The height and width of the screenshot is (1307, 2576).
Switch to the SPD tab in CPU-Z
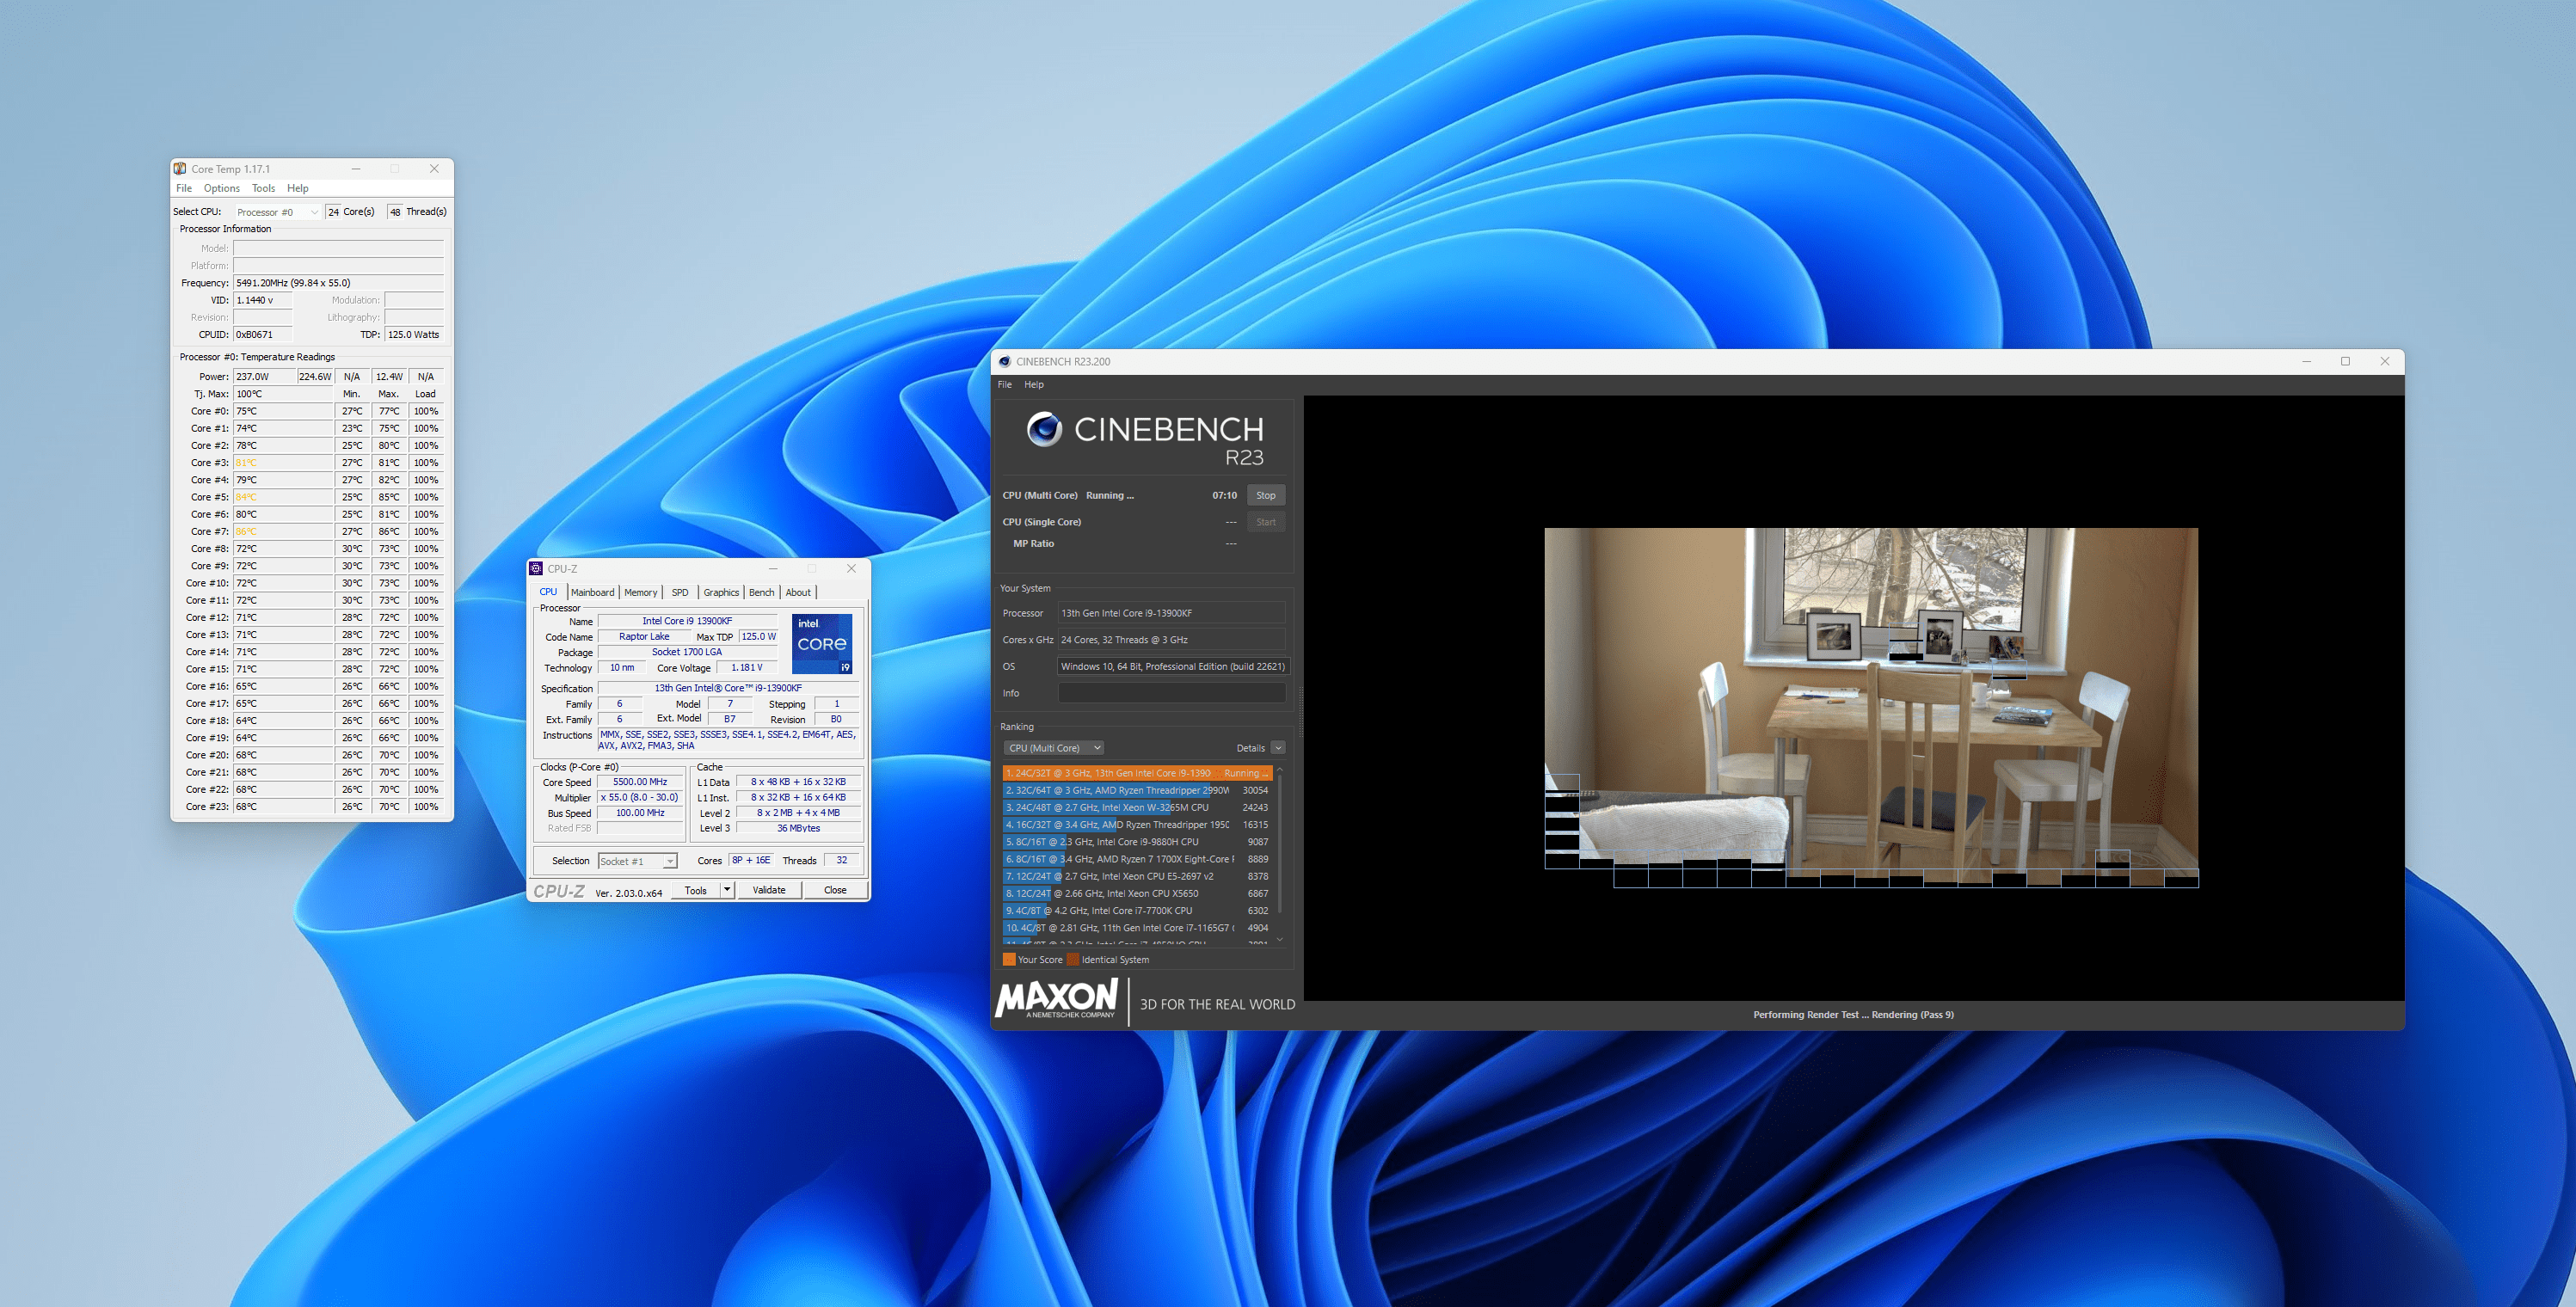point(680,592)
